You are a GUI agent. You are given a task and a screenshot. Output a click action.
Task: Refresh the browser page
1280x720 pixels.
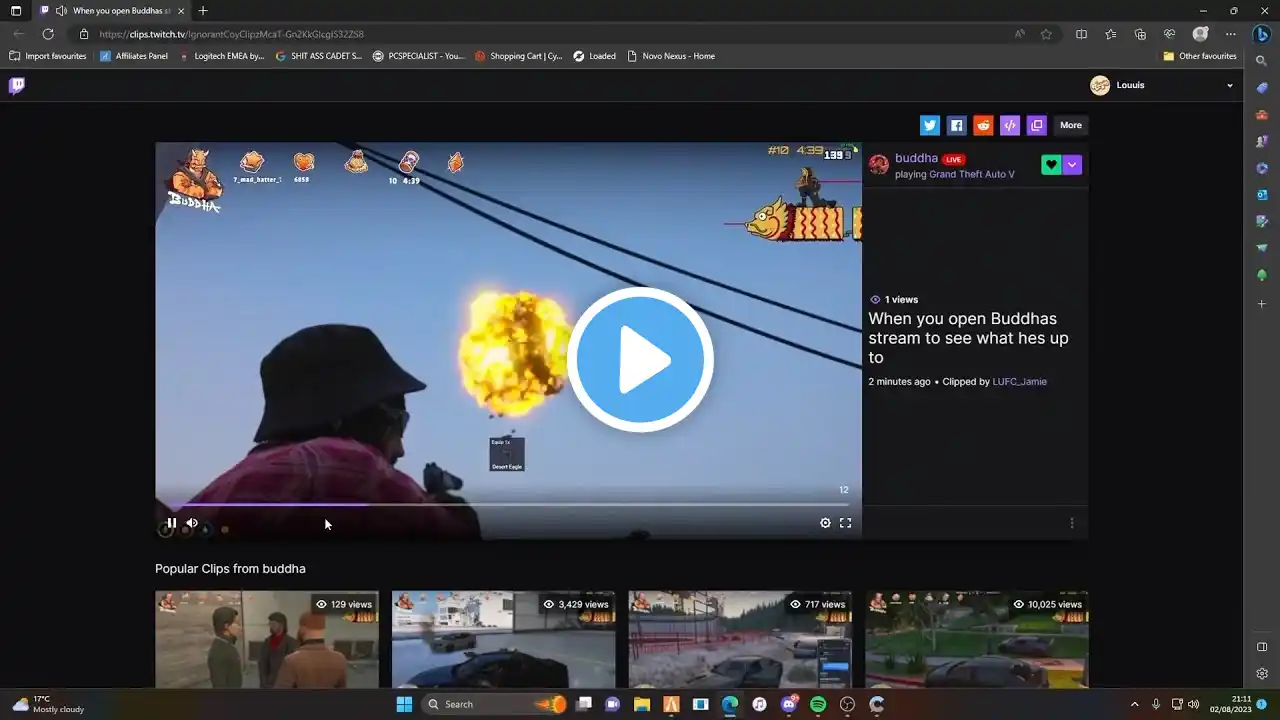[48, 34]
